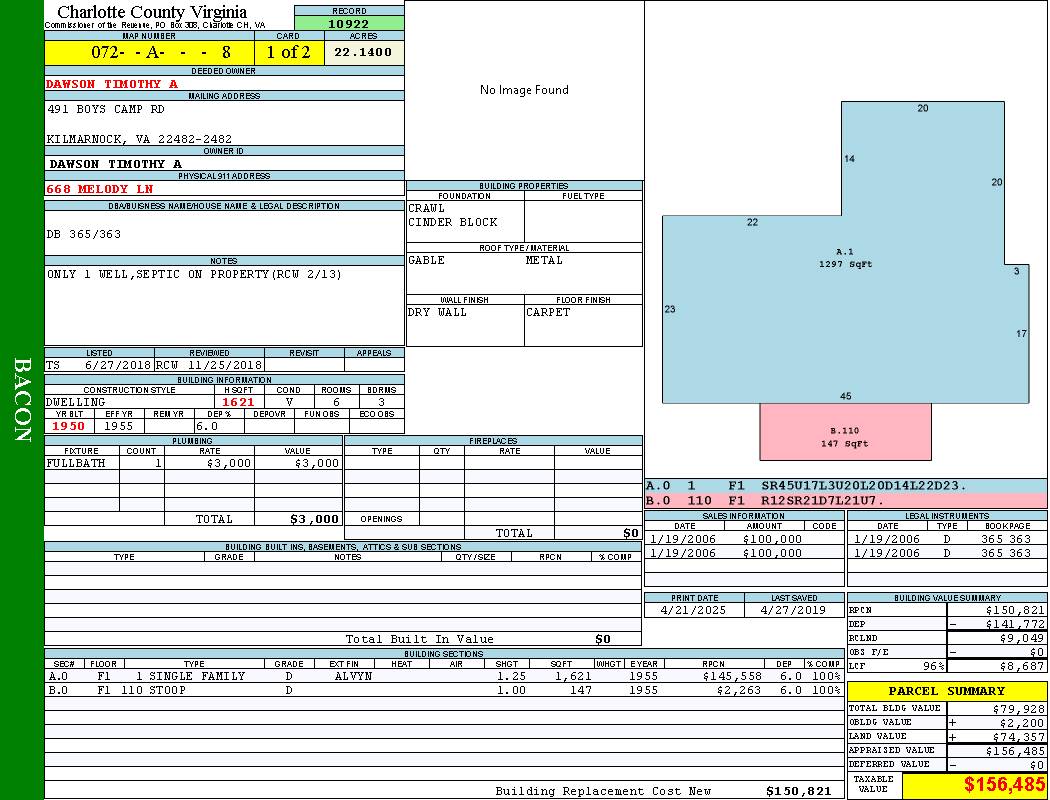Click the yellow Parcel Summary header
Screen dimensions: 1050x800
point(946,691)
